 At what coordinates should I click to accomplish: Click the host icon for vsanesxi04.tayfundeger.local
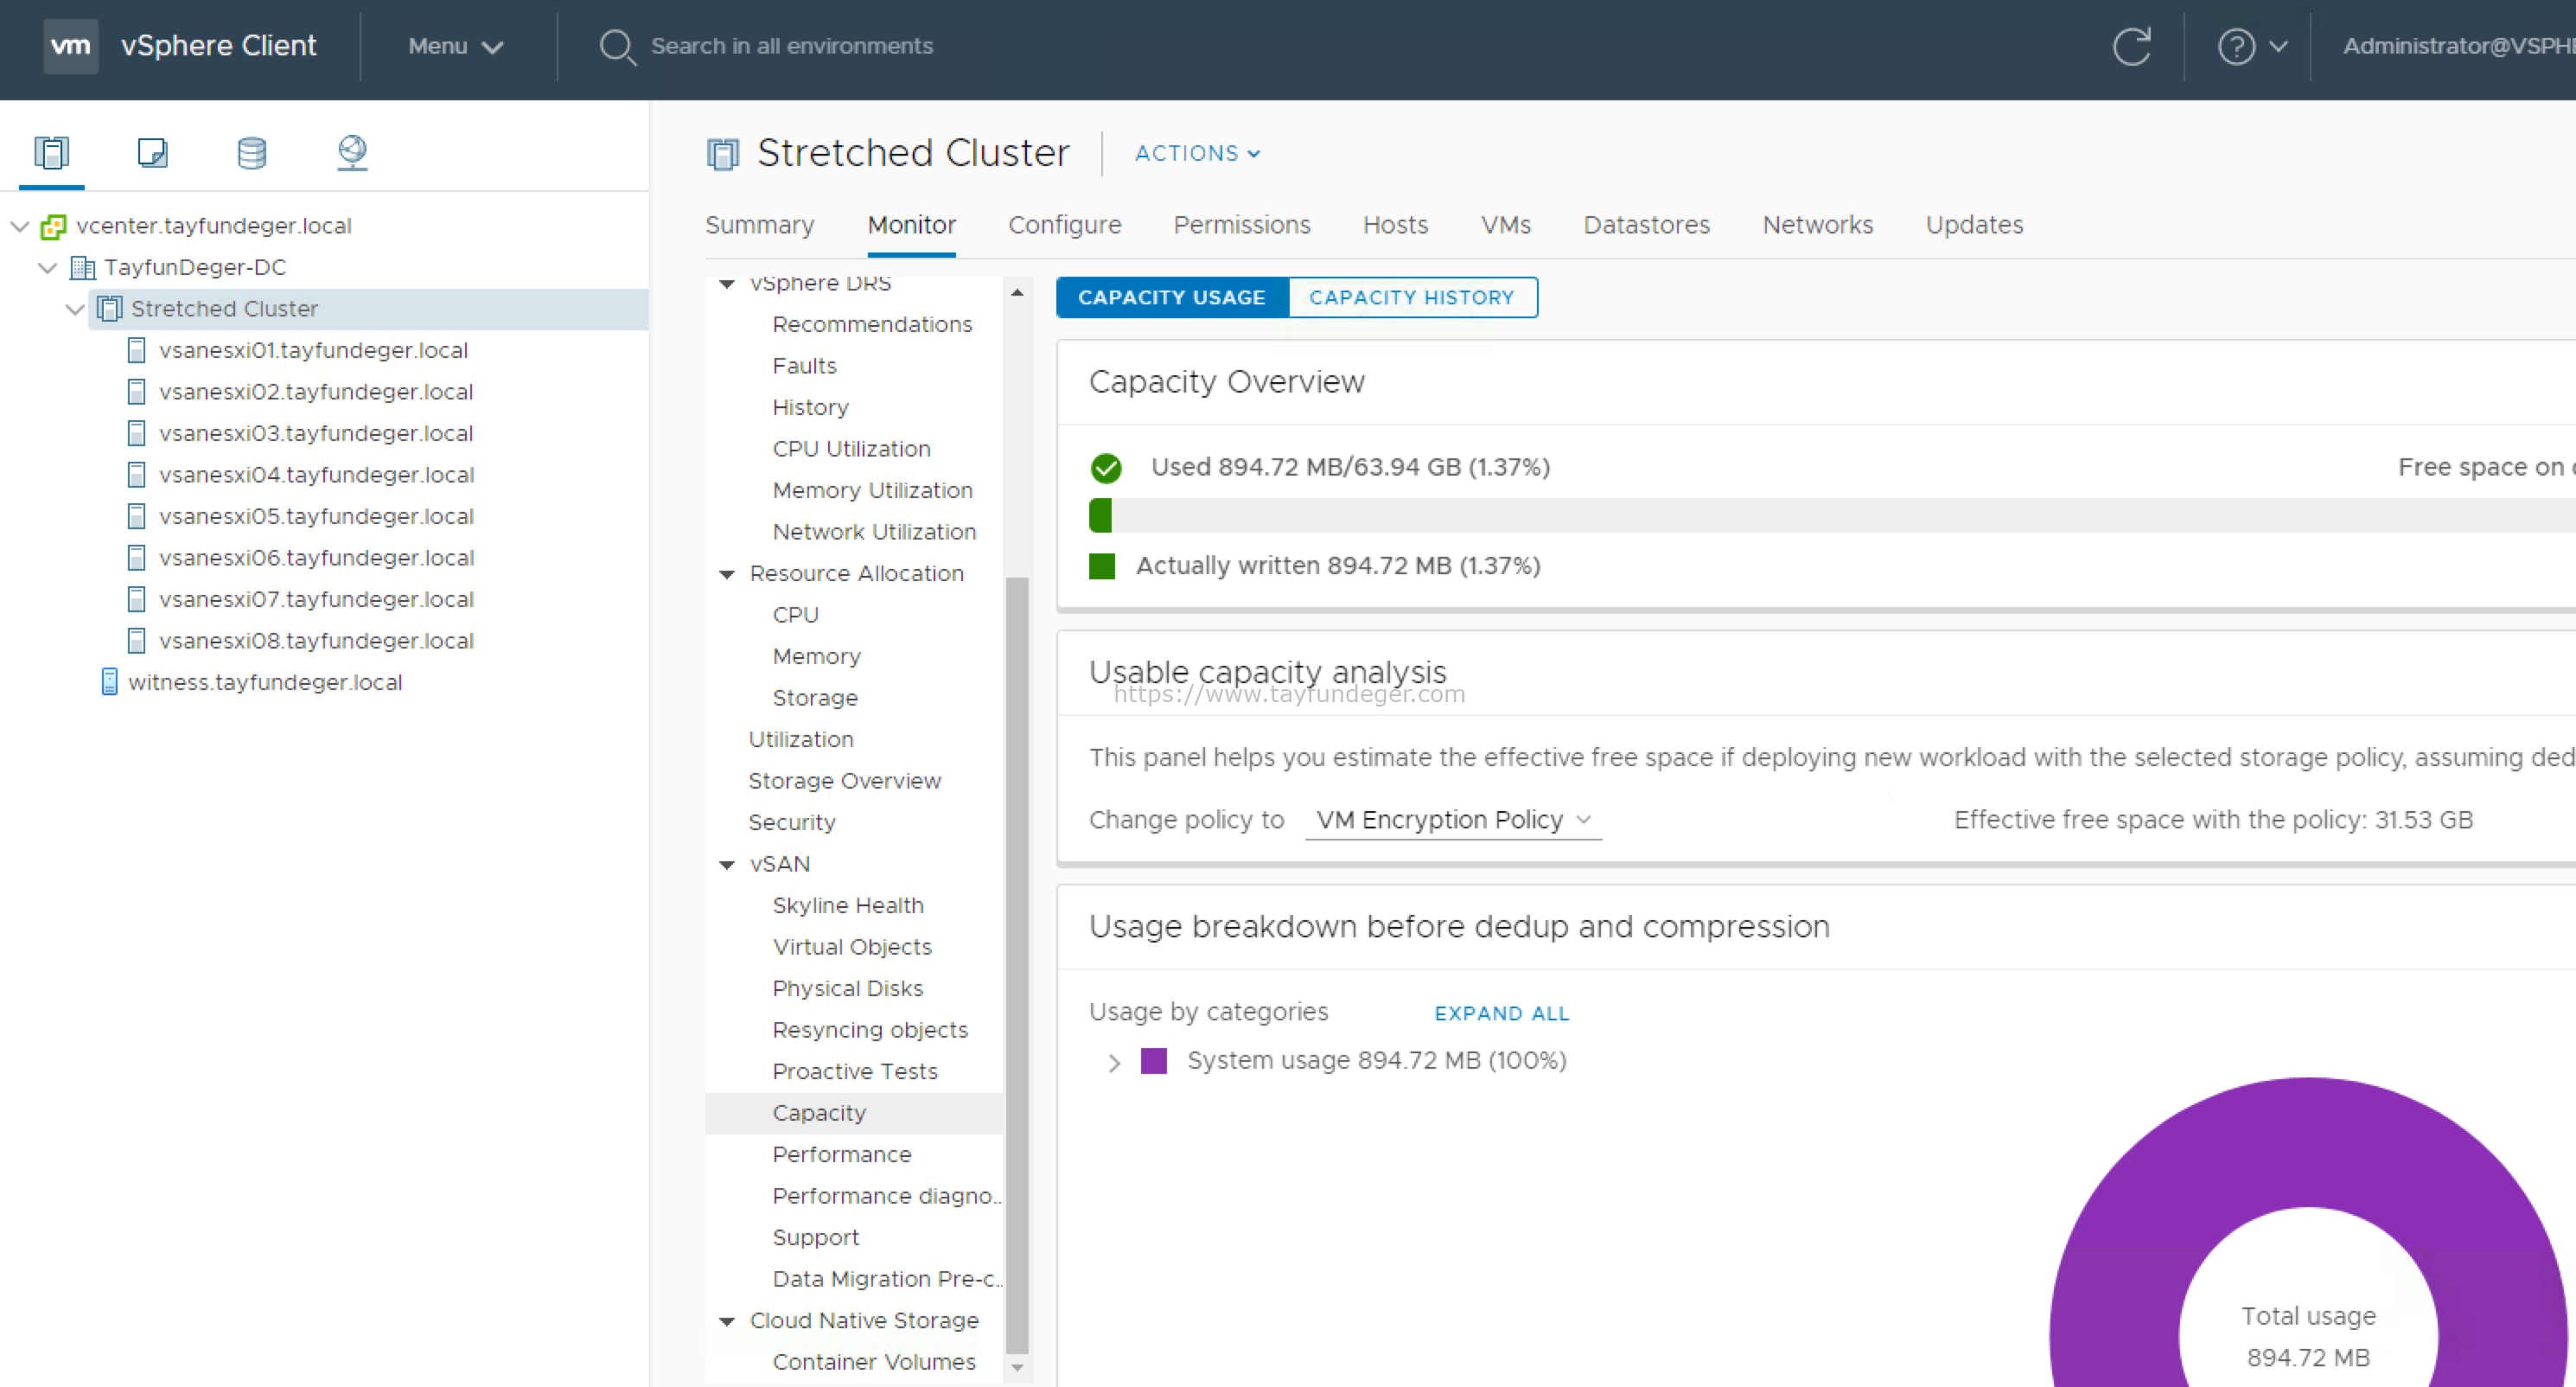pyautogui.click(x=137, y=475)
